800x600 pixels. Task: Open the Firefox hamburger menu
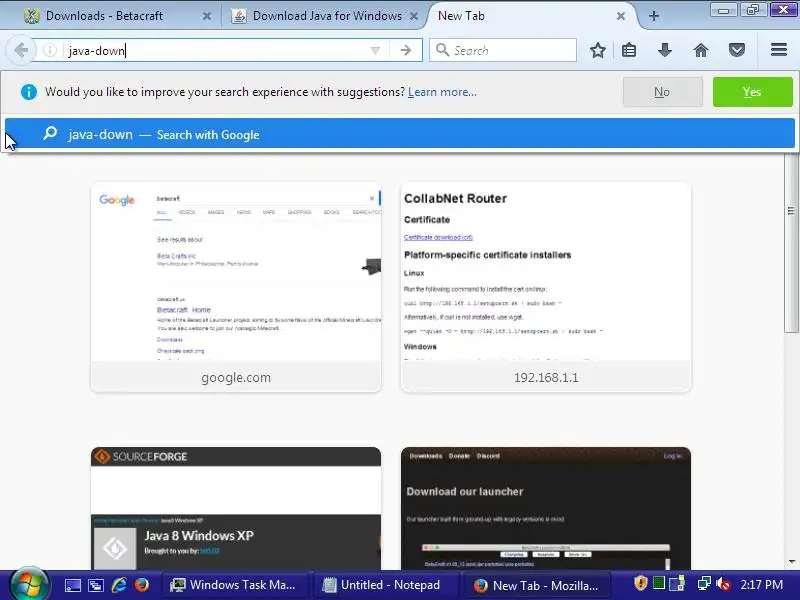tap(779, 49)
